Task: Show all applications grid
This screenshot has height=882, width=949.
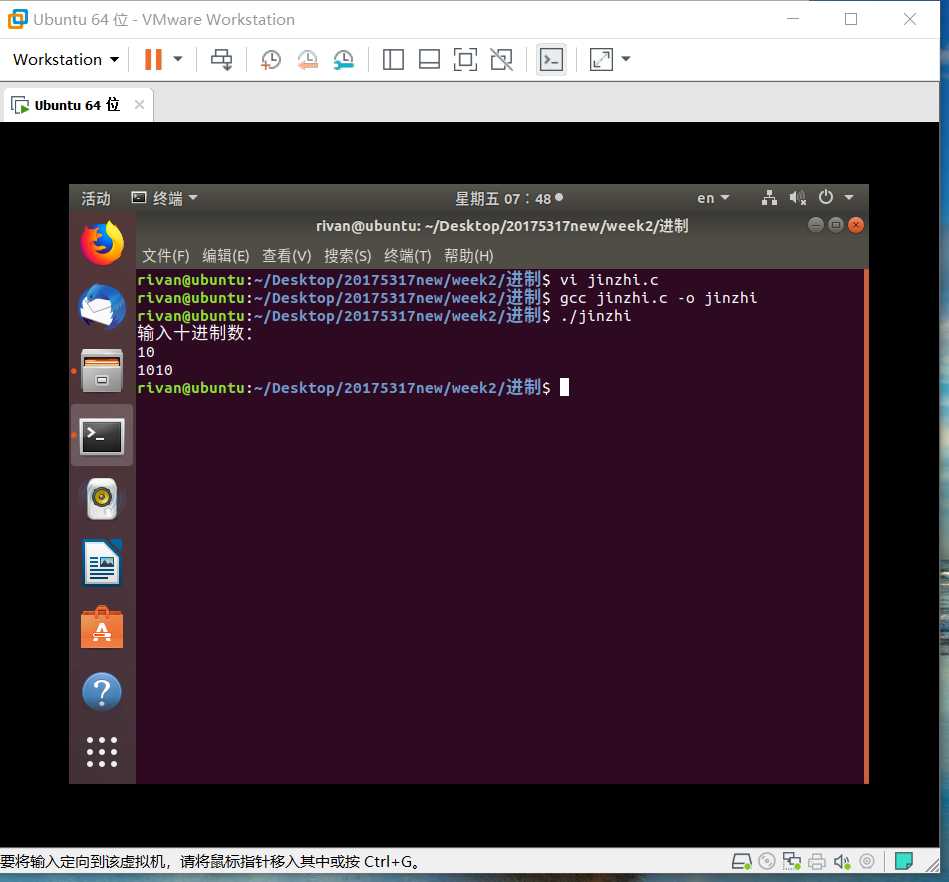Action: point(102,752)
